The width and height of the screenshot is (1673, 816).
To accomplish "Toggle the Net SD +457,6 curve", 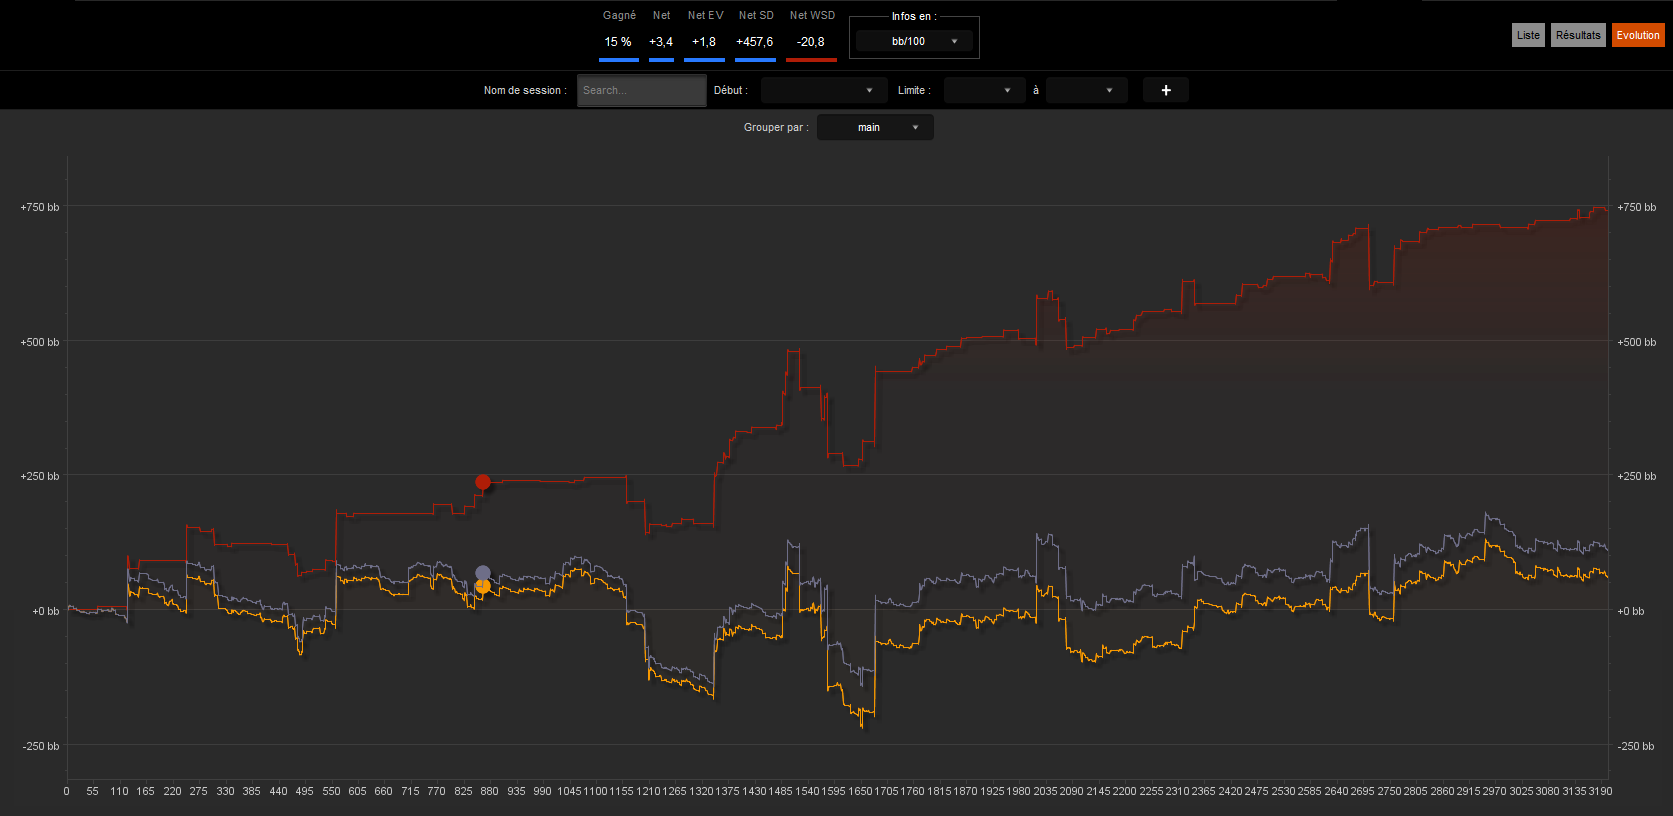I will click(755, 35).
